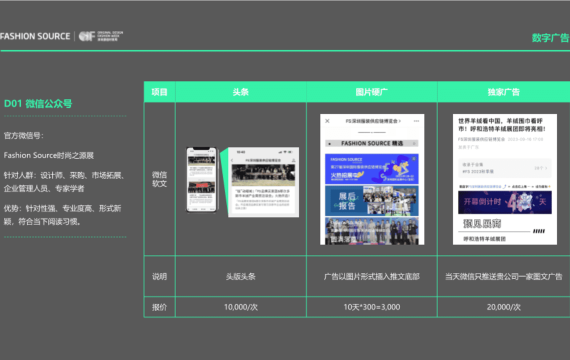The width and height of the screenshot is (570, 360).
Task: Select the 图片硬广 column header
Action: point(372,92)
